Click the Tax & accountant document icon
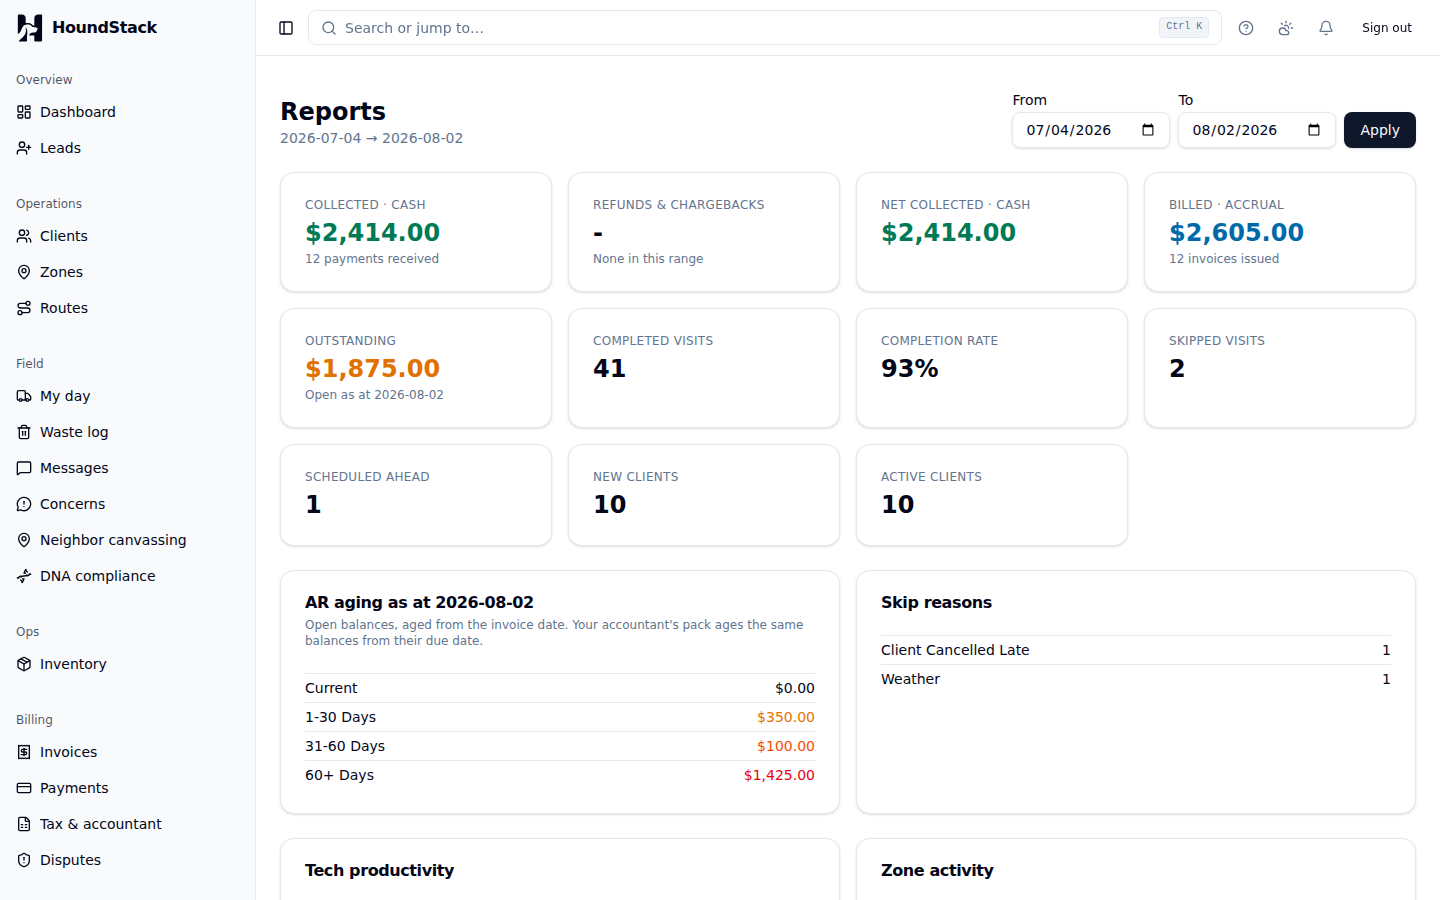The image size is (1440, 900). [24, 824]
